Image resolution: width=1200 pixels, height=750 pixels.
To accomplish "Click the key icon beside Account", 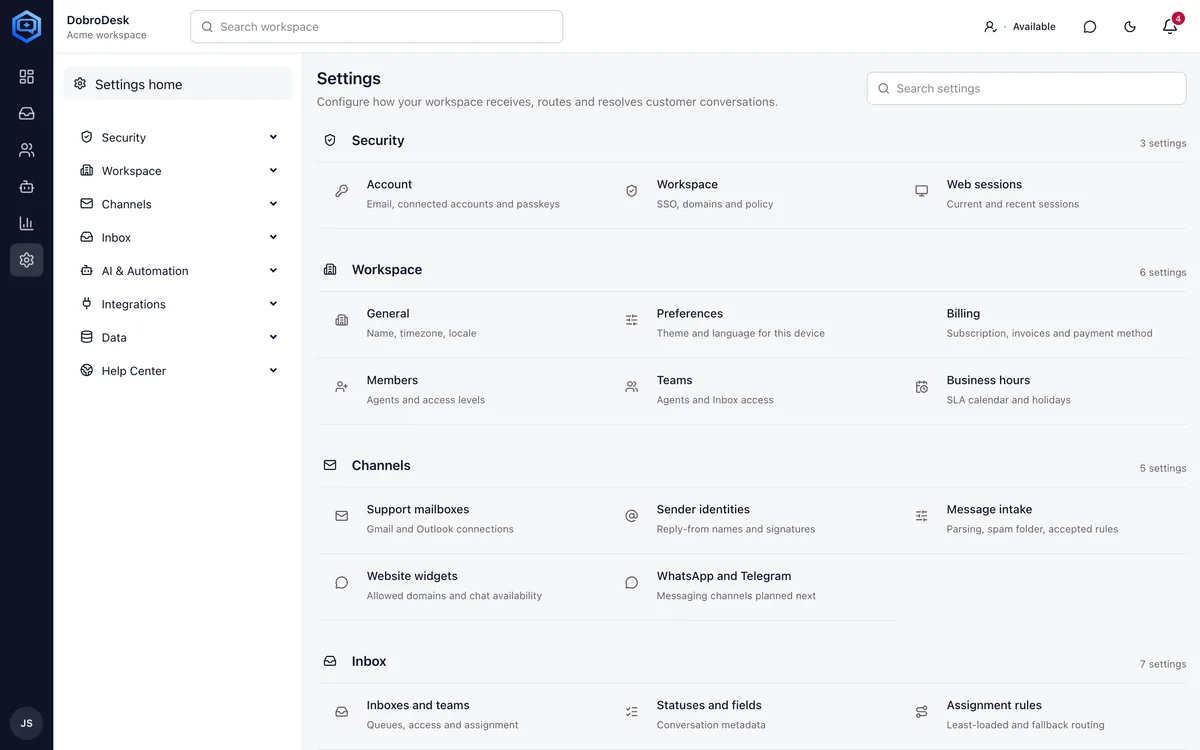I will [x=342, y=191].
